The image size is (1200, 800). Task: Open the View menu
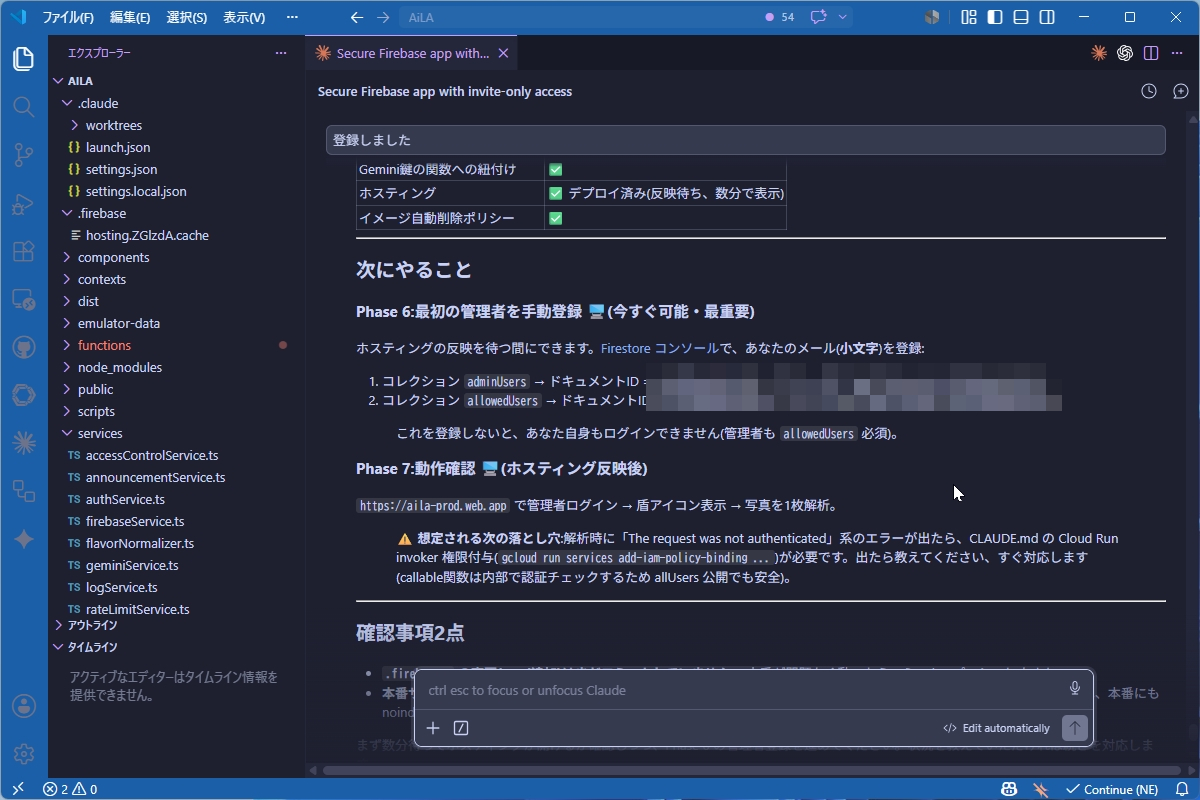[244, 17]
